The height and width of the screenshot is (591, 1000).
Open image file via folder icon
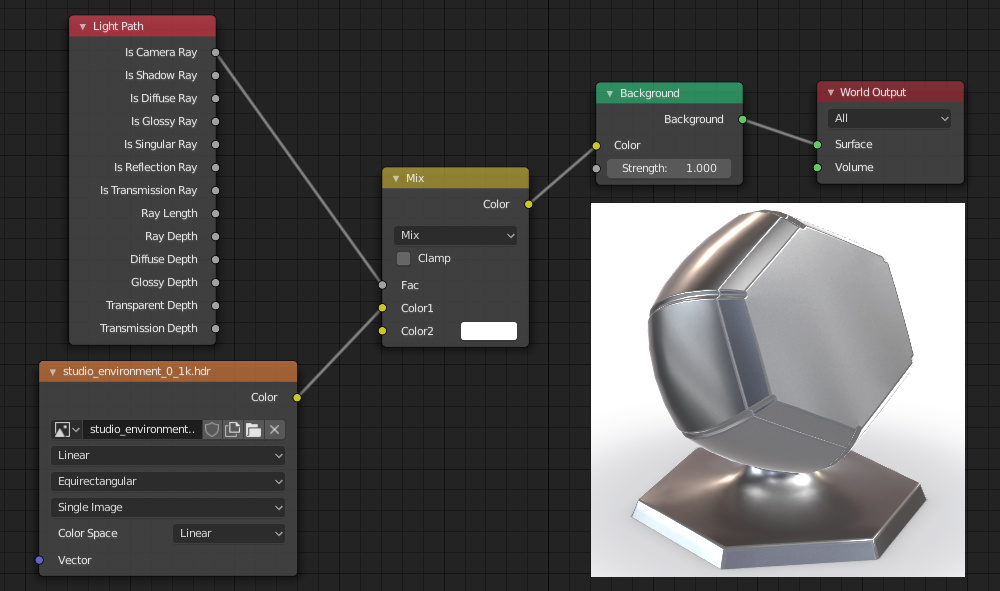254,430
